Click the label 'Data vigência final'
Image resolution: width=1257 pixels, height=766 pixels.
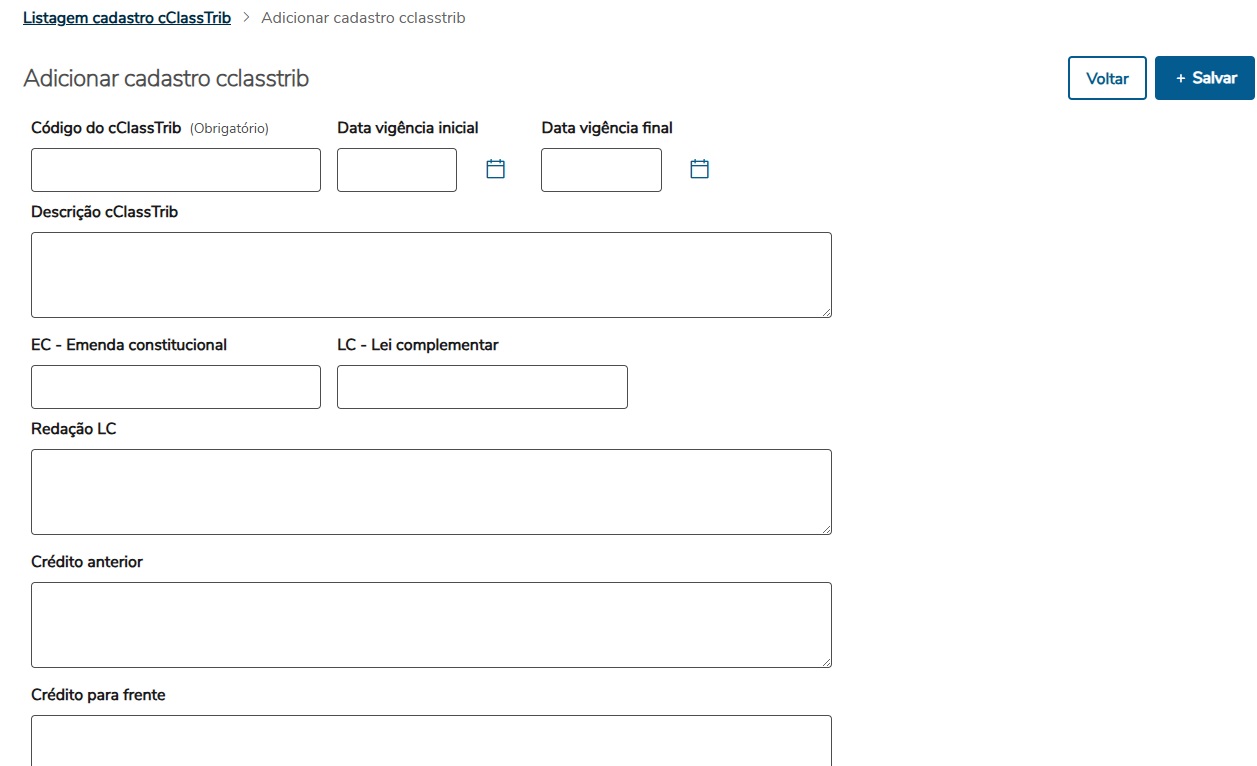[x=607, y=128]
